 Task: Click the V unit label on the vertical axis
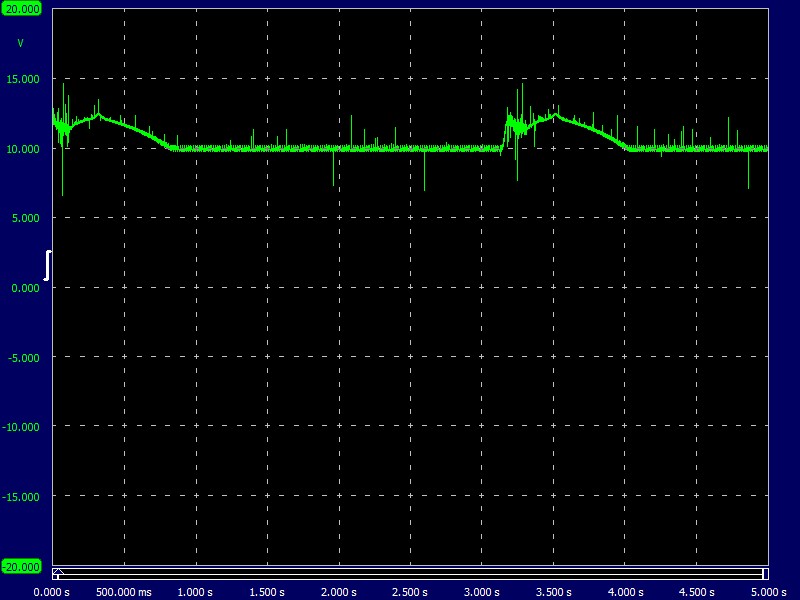20,43
